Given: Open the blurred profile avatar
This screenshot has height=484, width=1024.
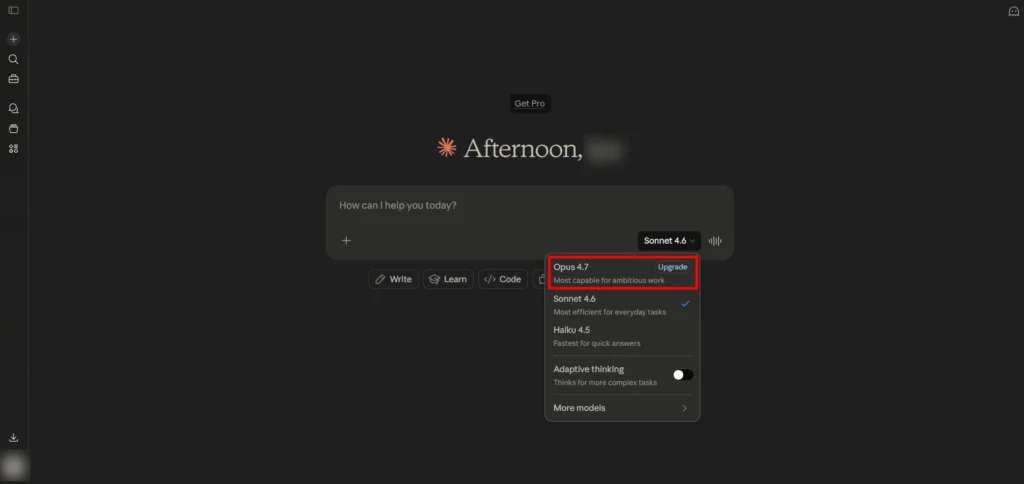Looking at the screenshot, I should pyautogui.click(x=14, y=466).
